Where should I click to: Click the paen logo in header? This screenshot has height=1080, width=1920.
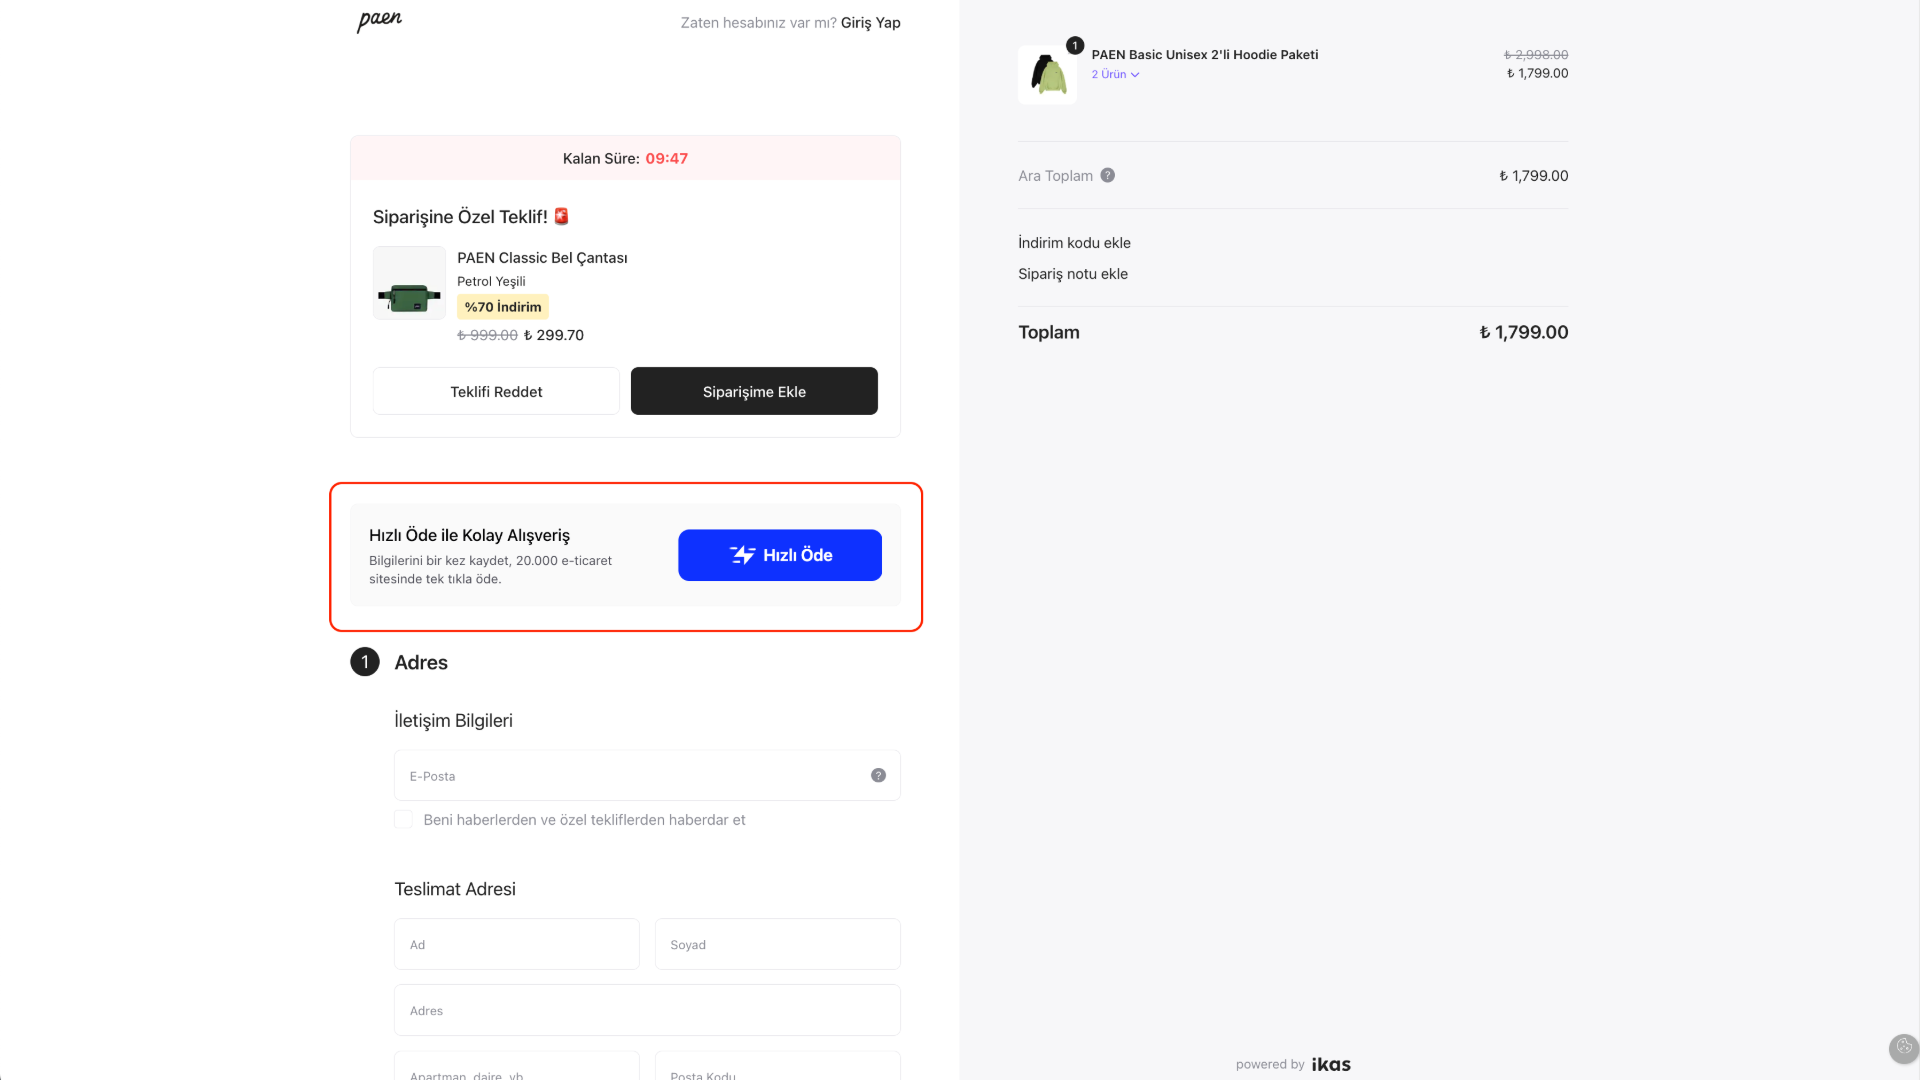point(379,21)
